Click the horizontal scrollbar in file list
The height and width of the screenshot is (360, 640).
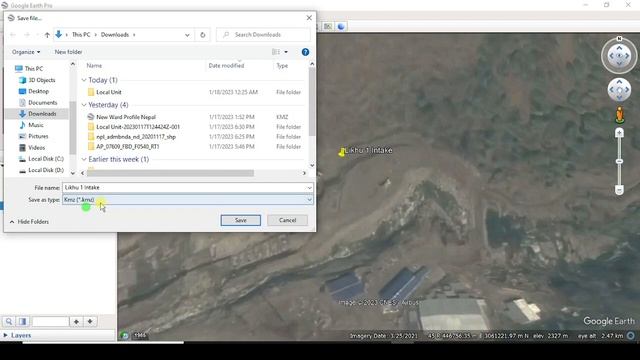(170, 173)
